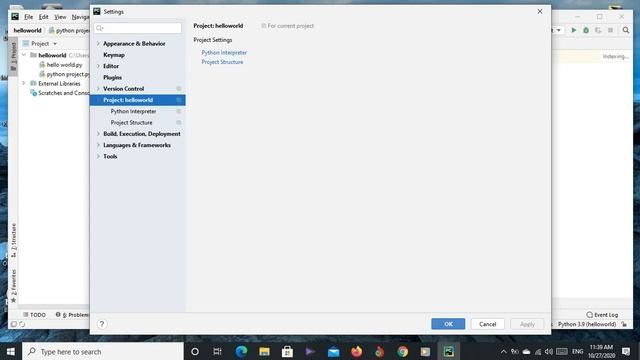Open the TODO tool window
The height and width of the screenshot is (360, 640).
pyautogui.click(x=34, y=315)
